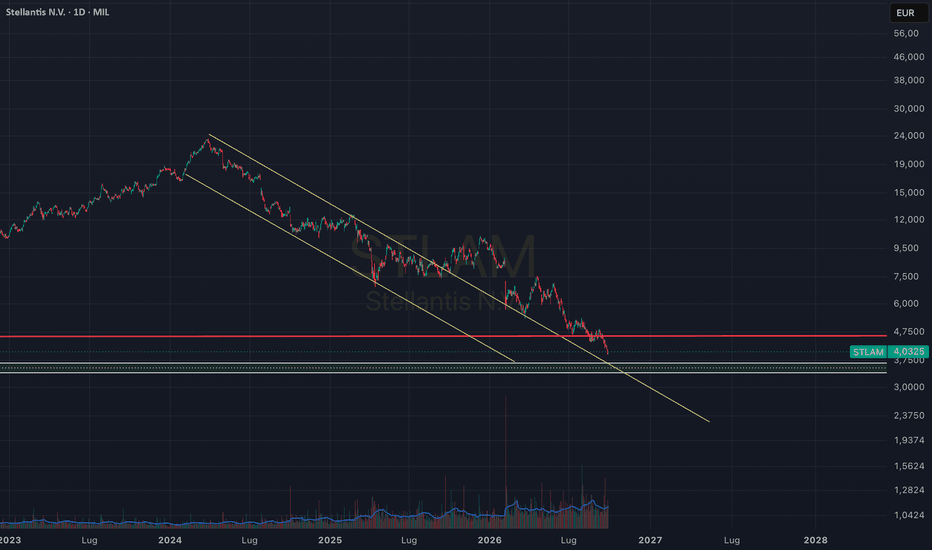Click the 56,00 price axis label

tap(906, 33)
